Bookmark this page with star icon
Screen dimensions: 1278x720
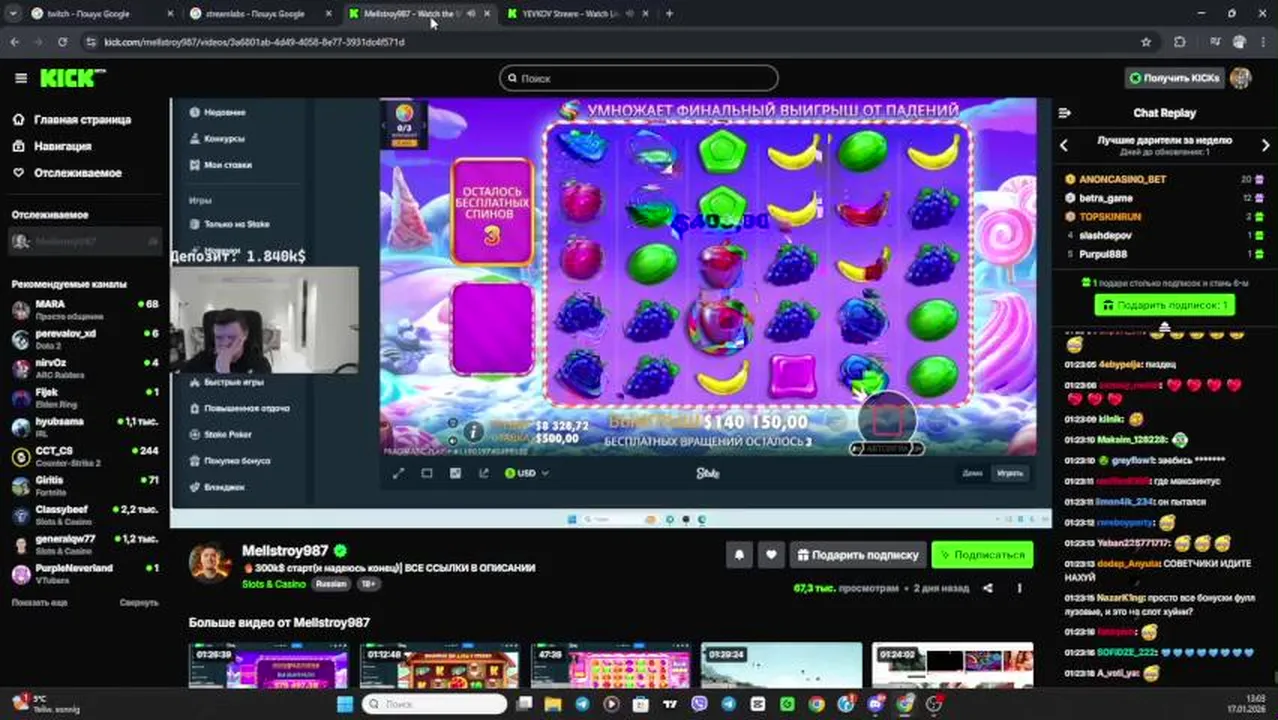tap(1146, 42)
